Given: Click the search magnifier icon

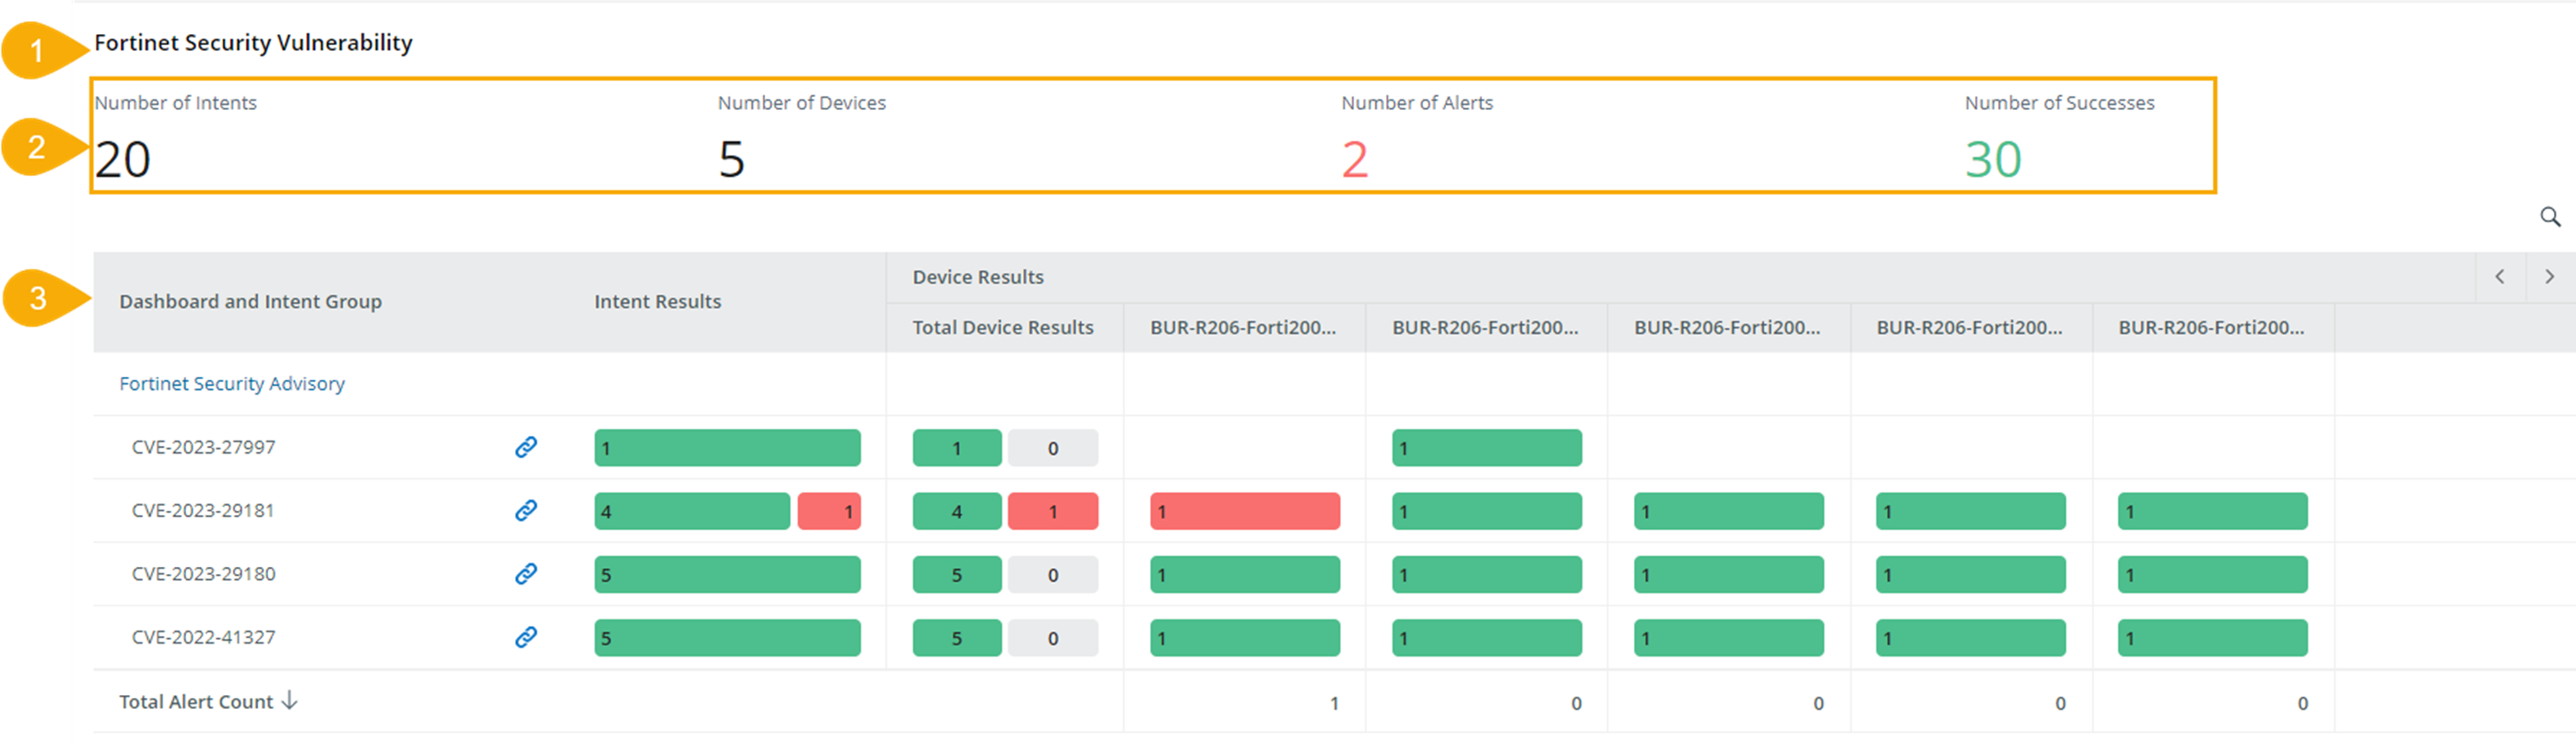Looking at the screenshot, I should 2549,216.
